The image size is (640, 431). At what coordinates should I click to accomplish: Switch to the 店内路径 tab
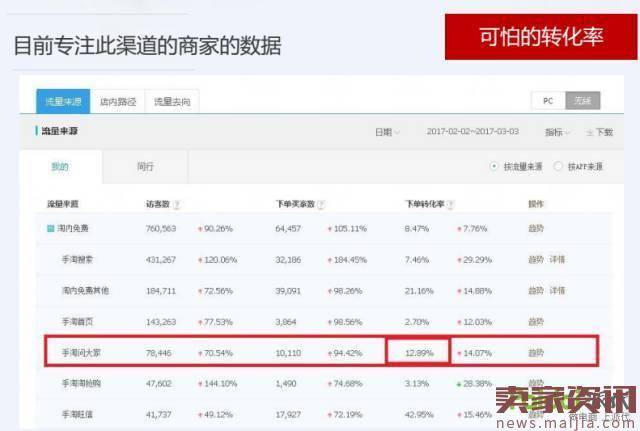coord(118,101)
